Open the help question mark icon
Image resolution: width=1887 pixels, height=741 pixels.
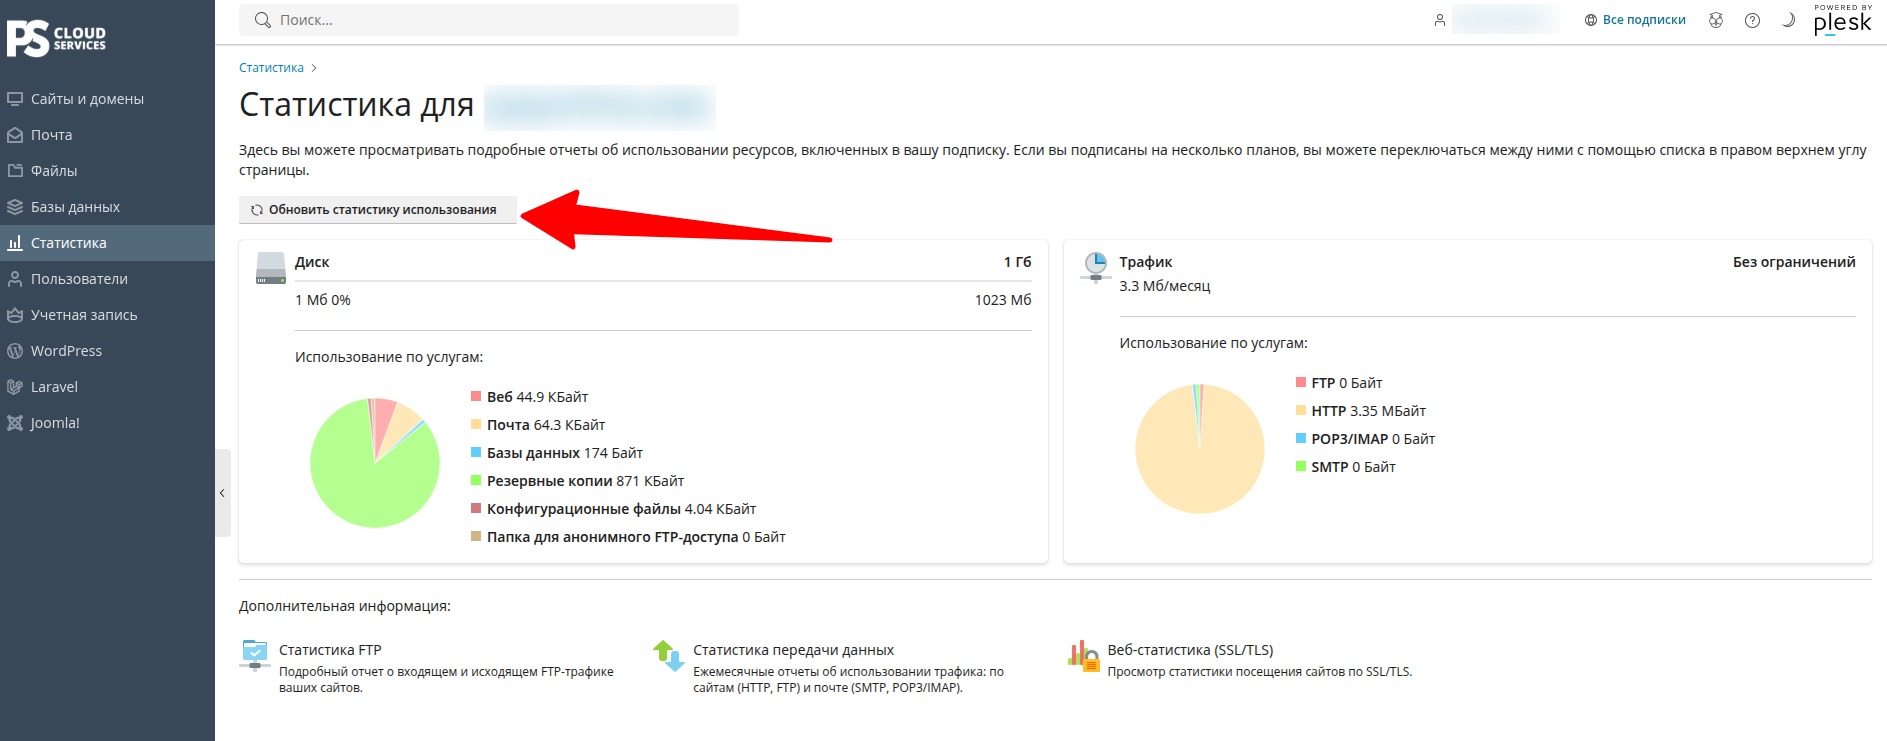(x=1752, y=20)
